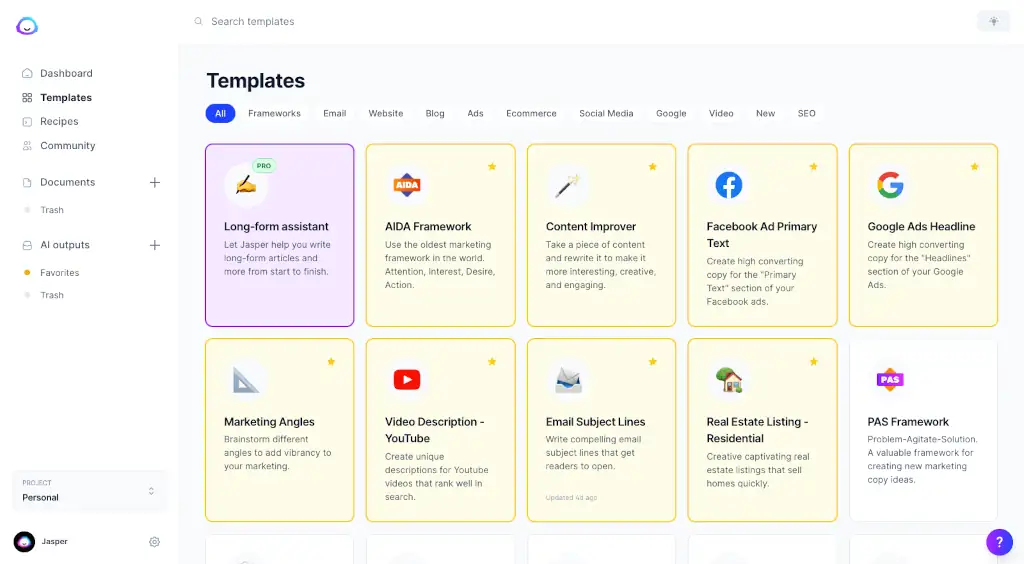This screenshot has width=1024, height=564.
Task: Click the Long-form assistant writing hand icon
Action: point(246,185)
